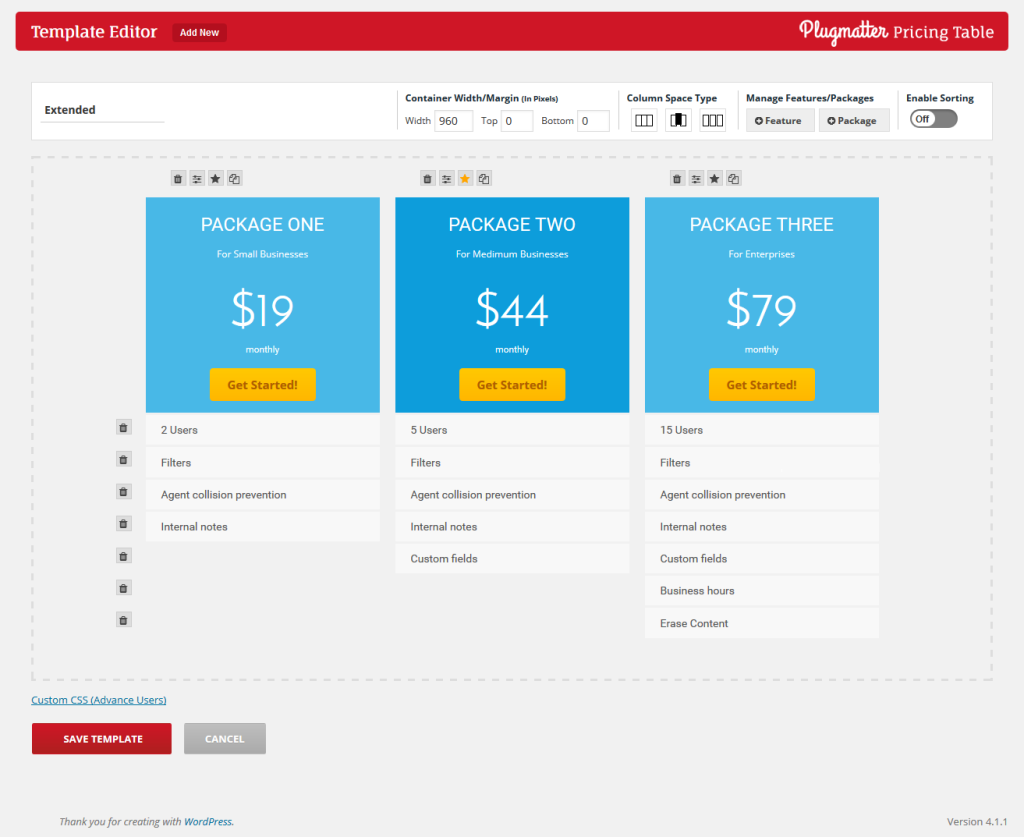Select the first Column Space Type layout icon
The height and width of the screenshot is (837, 1024).
pos(643,120)
